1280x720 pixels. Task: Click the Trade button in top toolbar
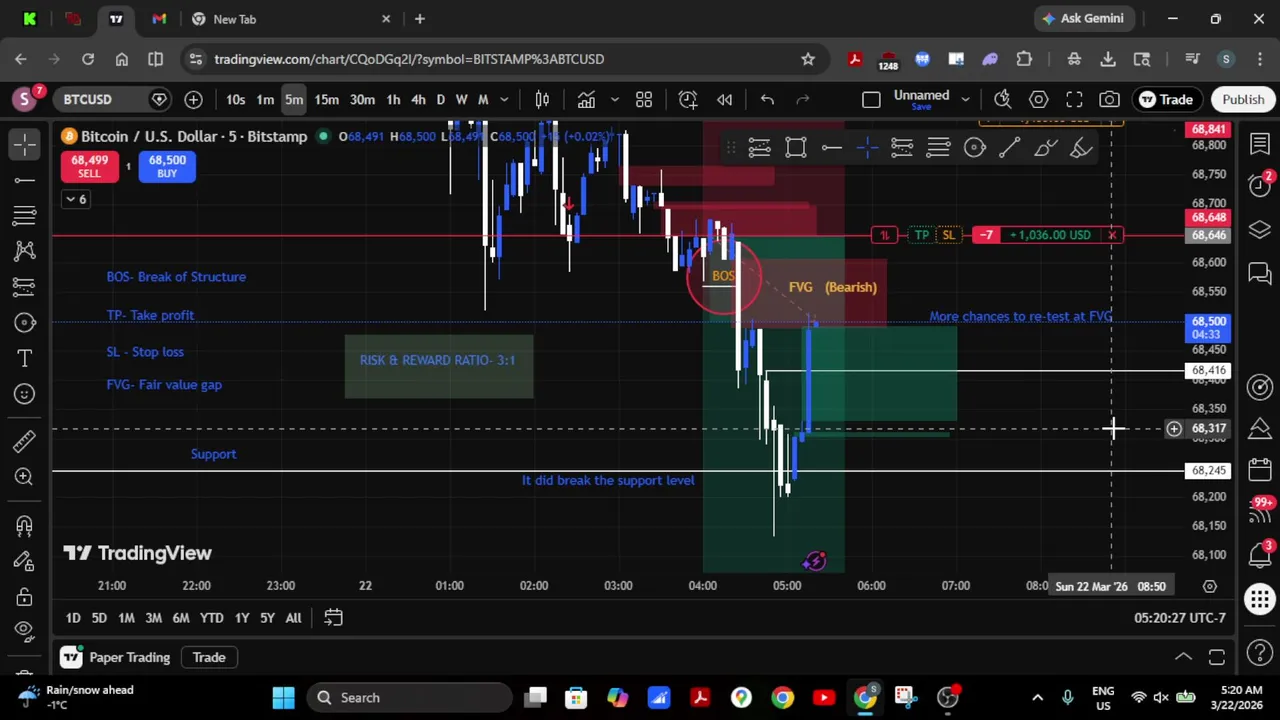[1166, 99]
